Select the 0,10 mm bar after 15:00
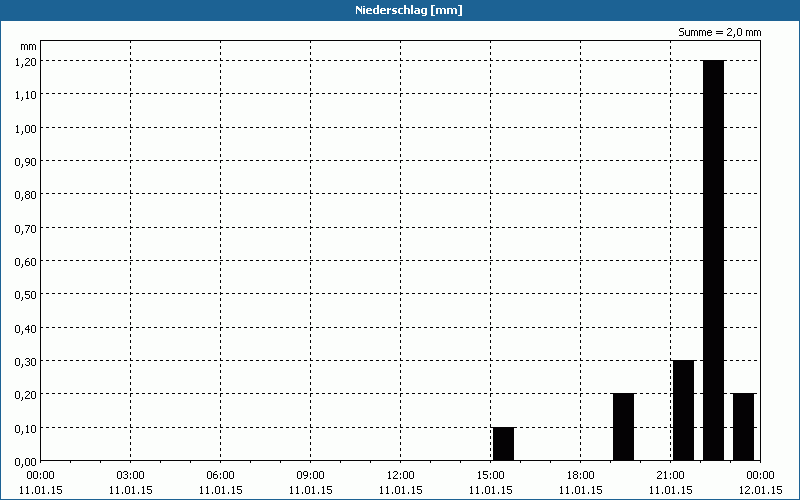Viewport: 800px width, 500px height. point(504,444)
